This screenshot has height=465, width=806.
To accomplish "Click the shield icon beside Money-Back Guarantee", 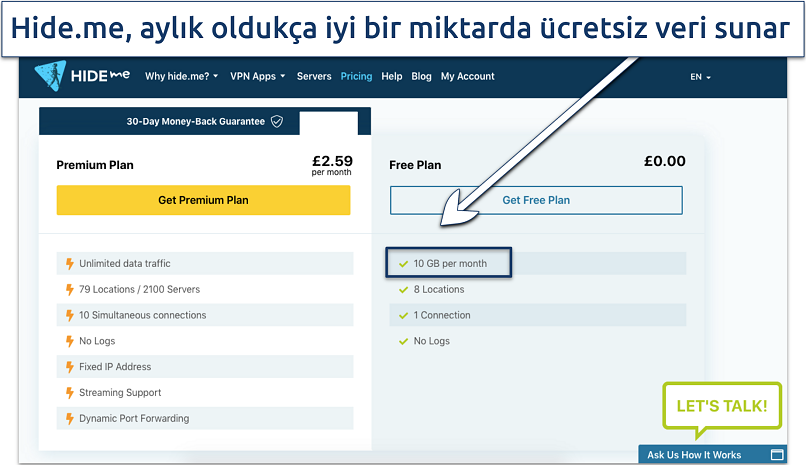I will point(277,121).
